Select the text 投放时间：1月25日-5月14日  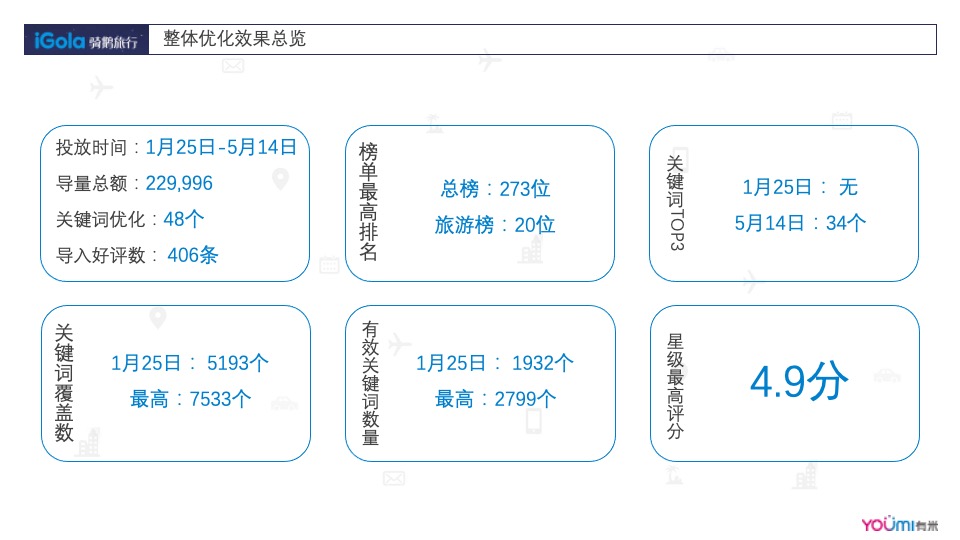pyautogui.click(x=176, y=147)
